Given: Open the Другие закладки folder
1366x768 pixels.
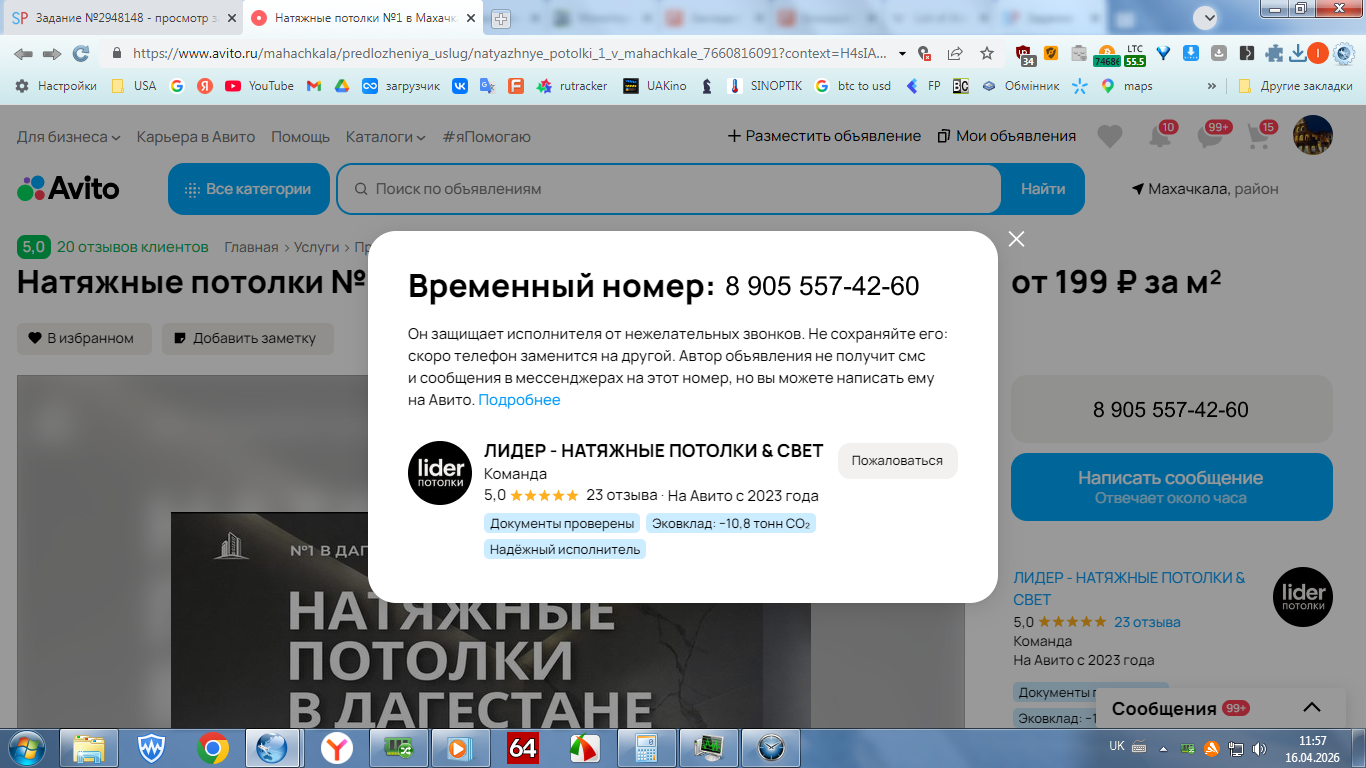Looking at the screenshot, I should coord(1296,86).
